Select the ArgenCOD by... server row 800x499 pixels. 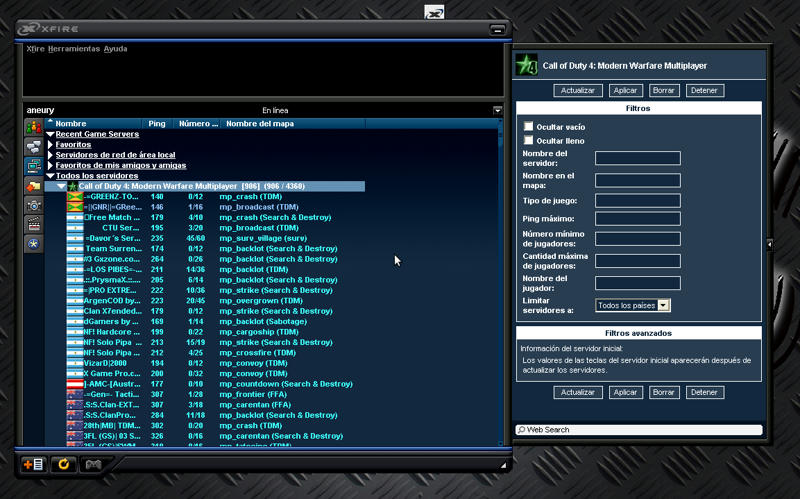pos(216,301)
